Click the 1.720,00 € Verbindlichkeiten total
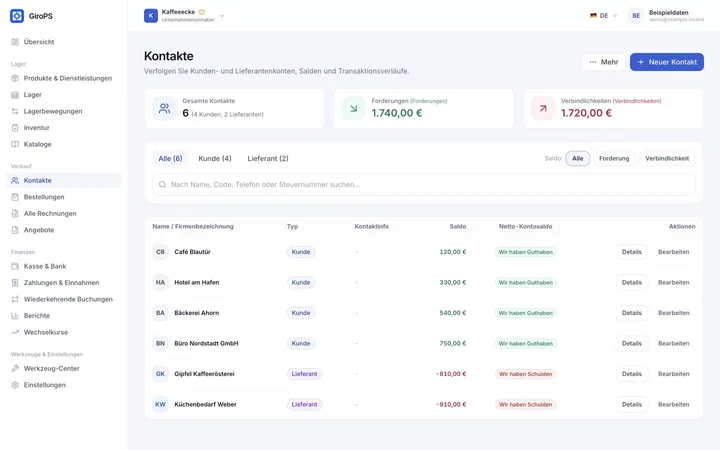 [586, 113]
